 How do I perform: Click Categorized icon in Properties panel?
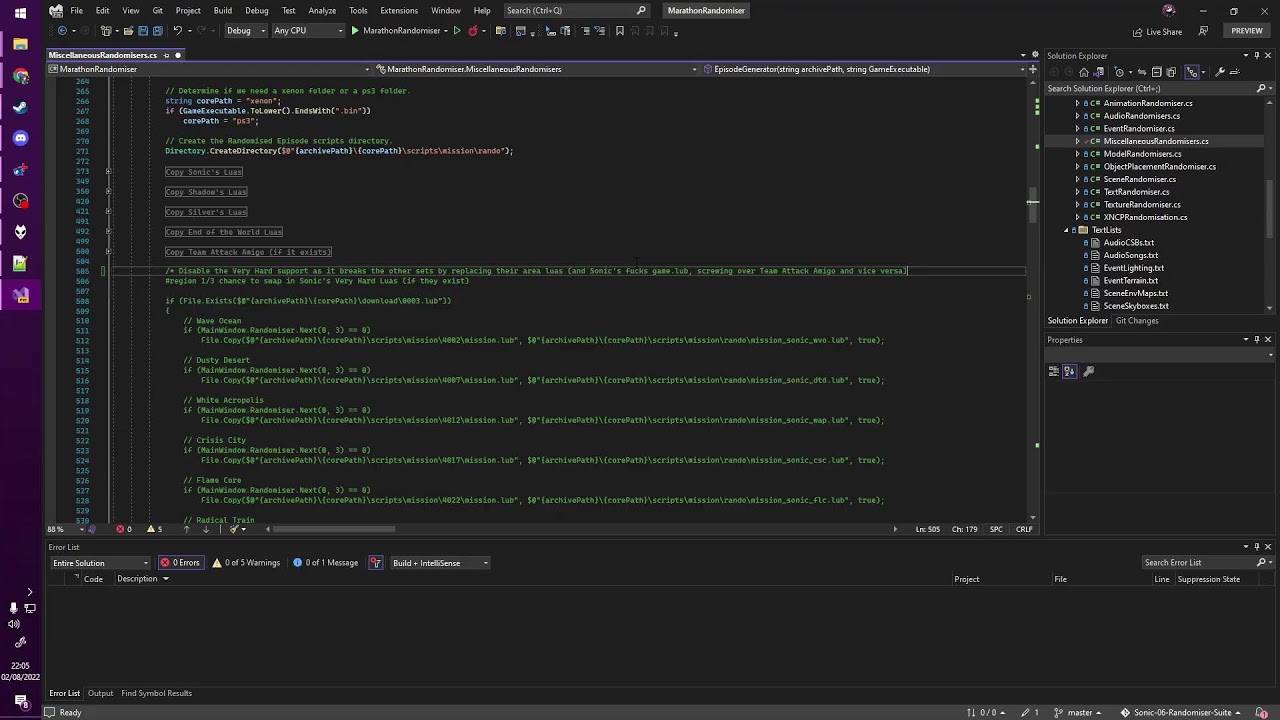pos(1053,371)
